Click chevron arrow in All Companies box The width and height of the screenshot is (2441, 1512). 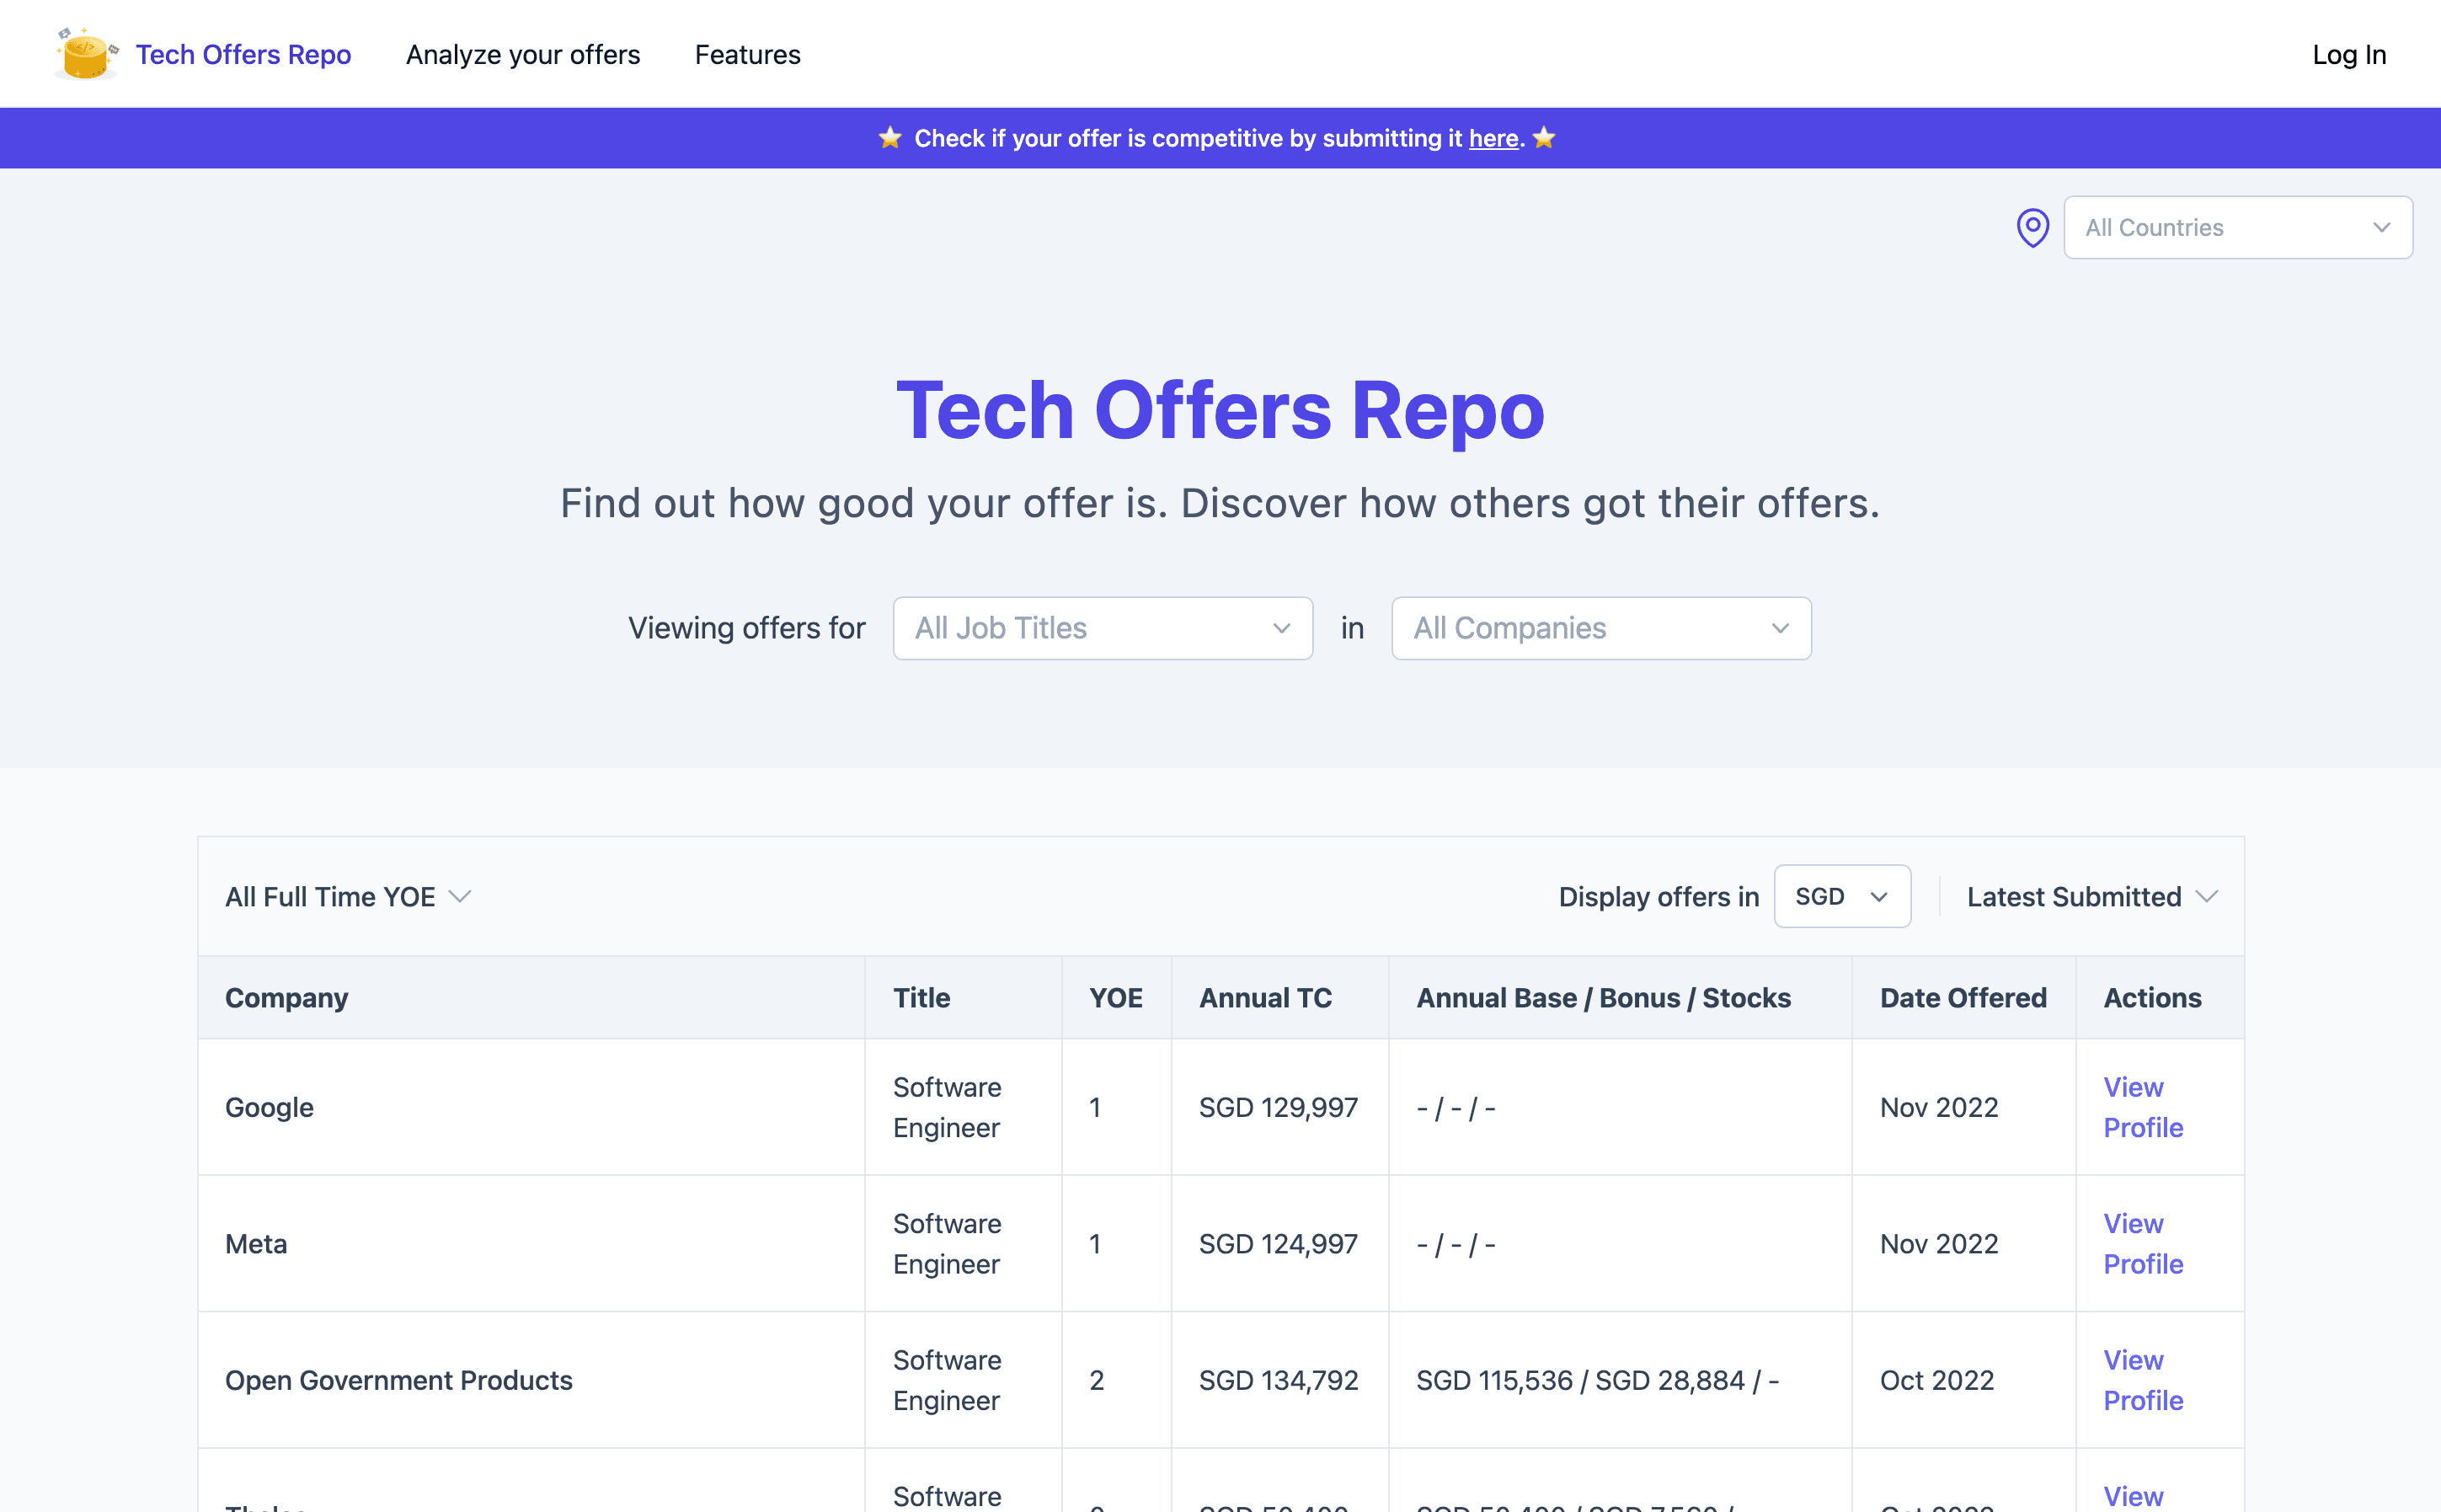[x=1779, y=628]
